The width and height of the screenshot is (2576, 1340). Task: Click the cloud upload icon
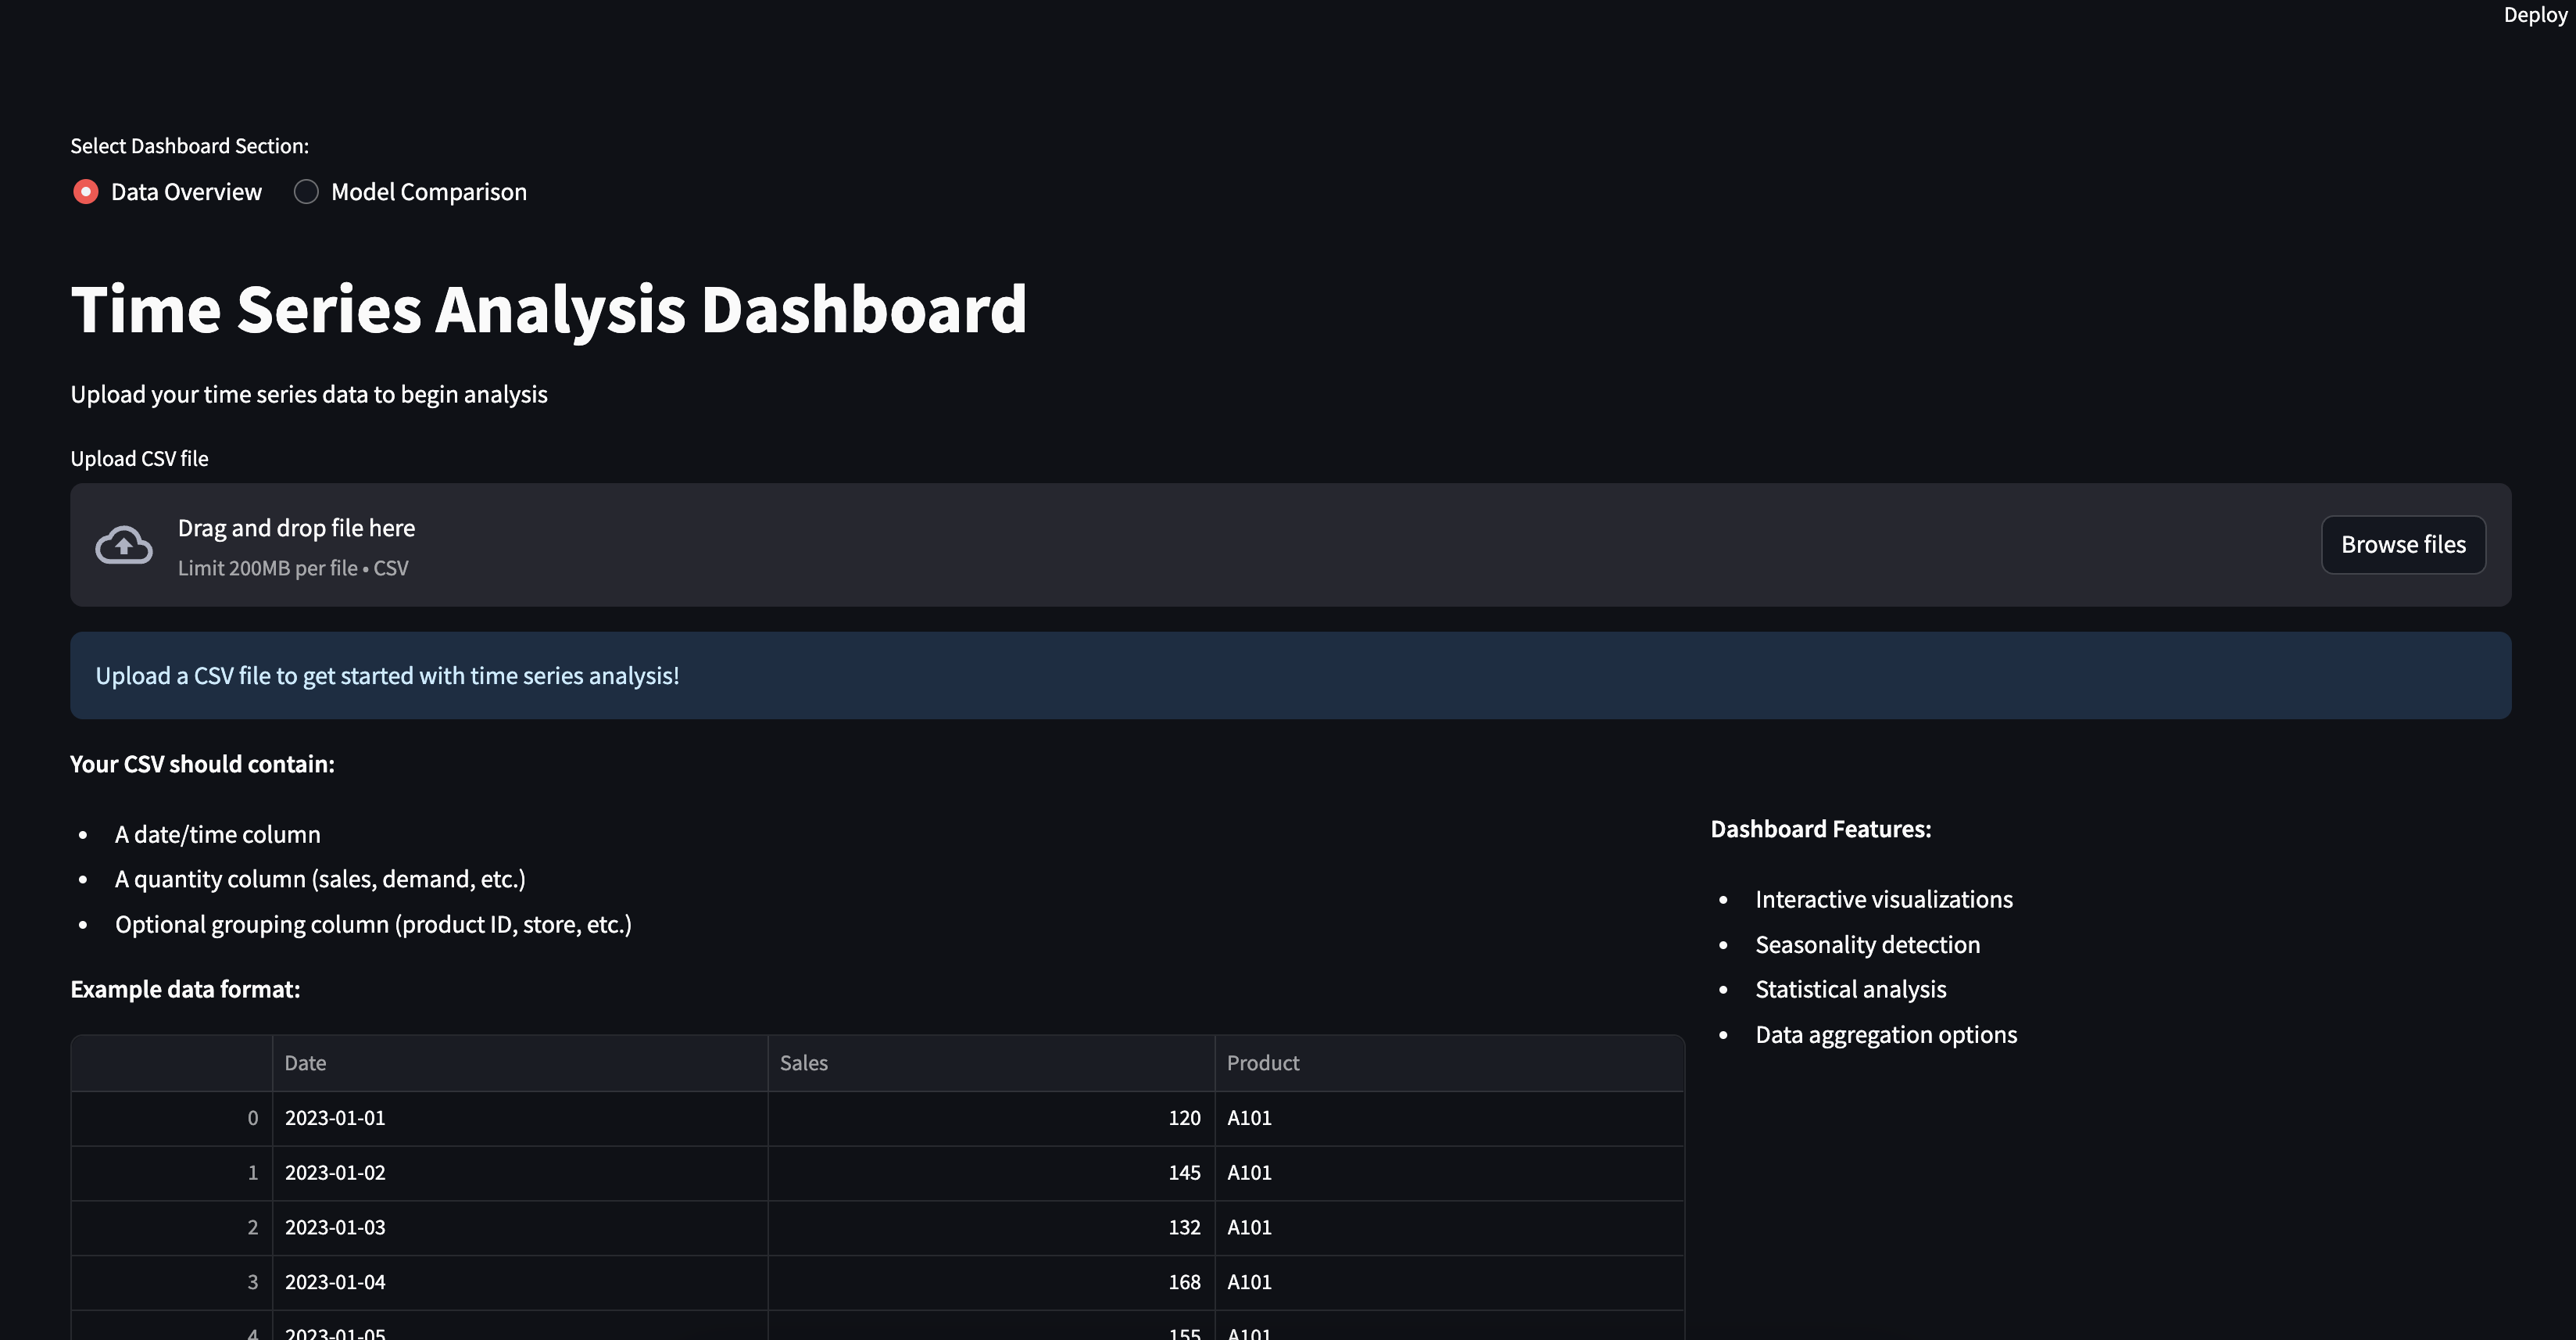coord(124,545)
